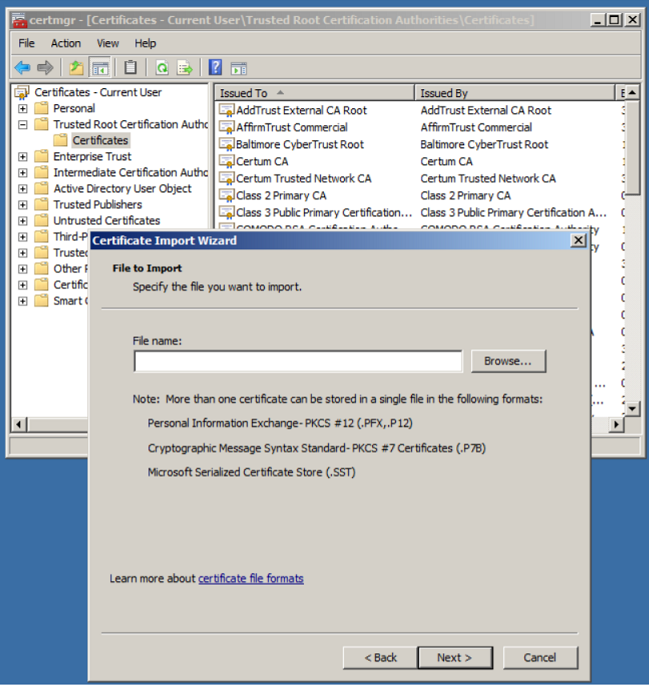The height and width of the screenshot is (685, 669).
Task: Click the Class 3 Public Primary certificate icon
Action: (226, 212)
